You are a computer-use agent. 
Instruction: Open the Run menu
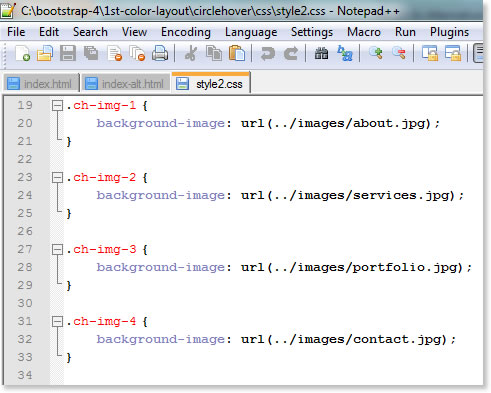[405, 32]
